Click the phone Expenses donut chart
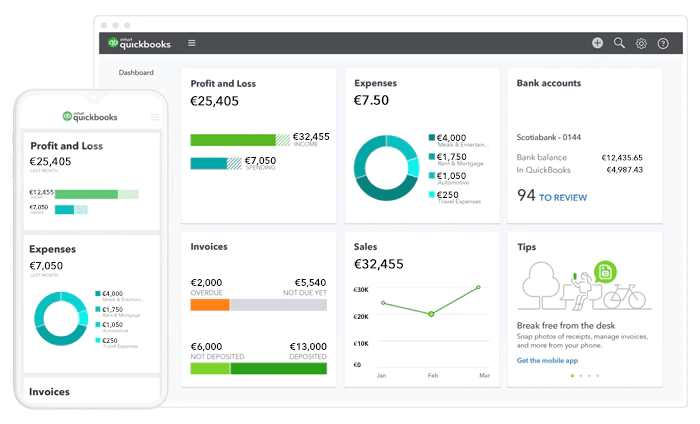700x424 pixels. point(61,319)
